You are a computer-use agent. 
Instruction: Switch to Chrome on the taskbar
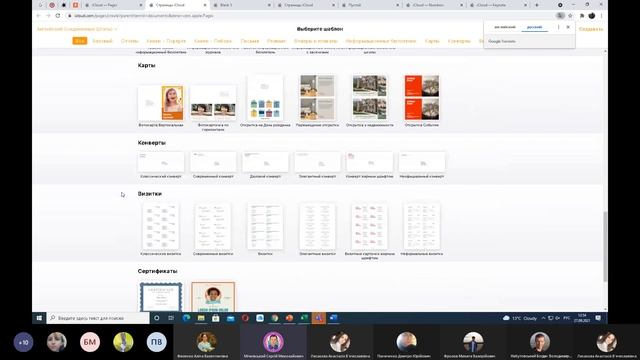pyautogui.click(x=275, y=318)
